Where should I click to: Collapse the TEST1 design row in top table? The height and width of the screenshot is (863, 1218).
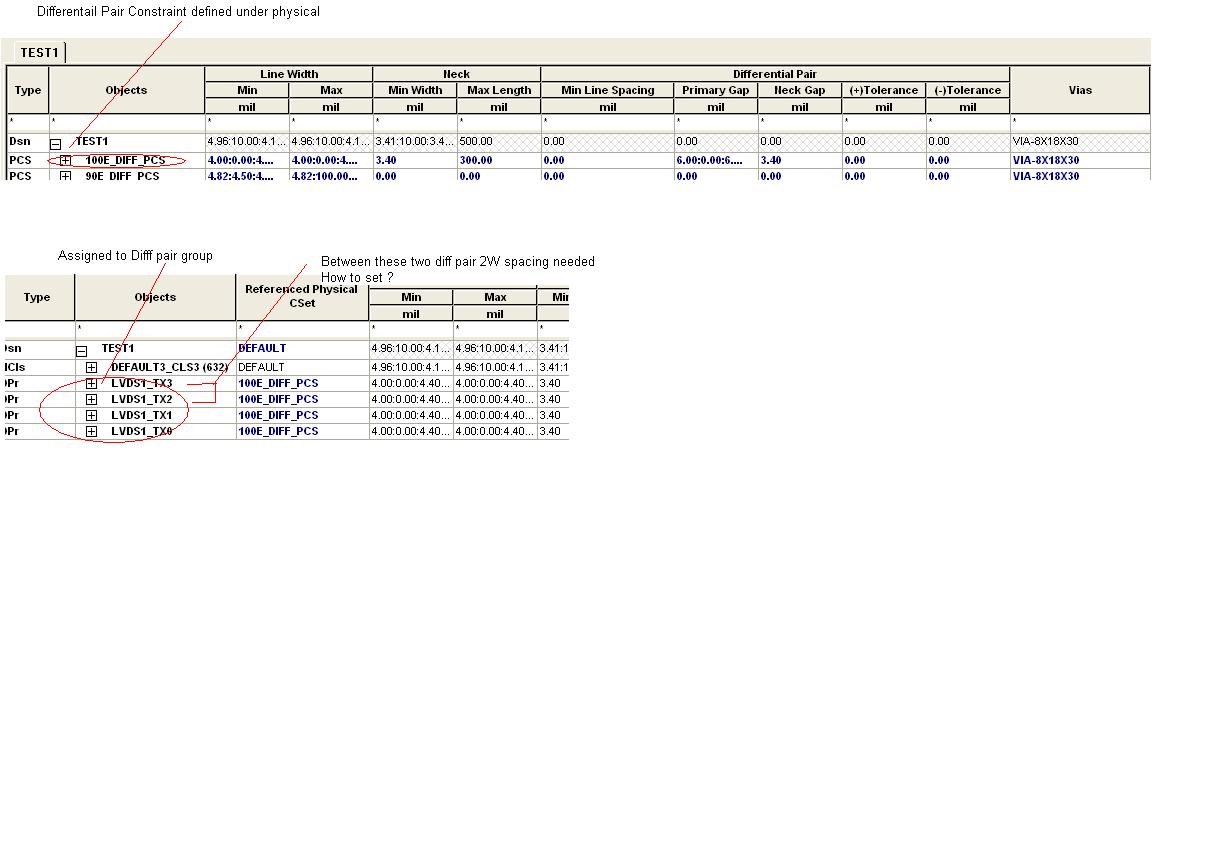point(56,143)
